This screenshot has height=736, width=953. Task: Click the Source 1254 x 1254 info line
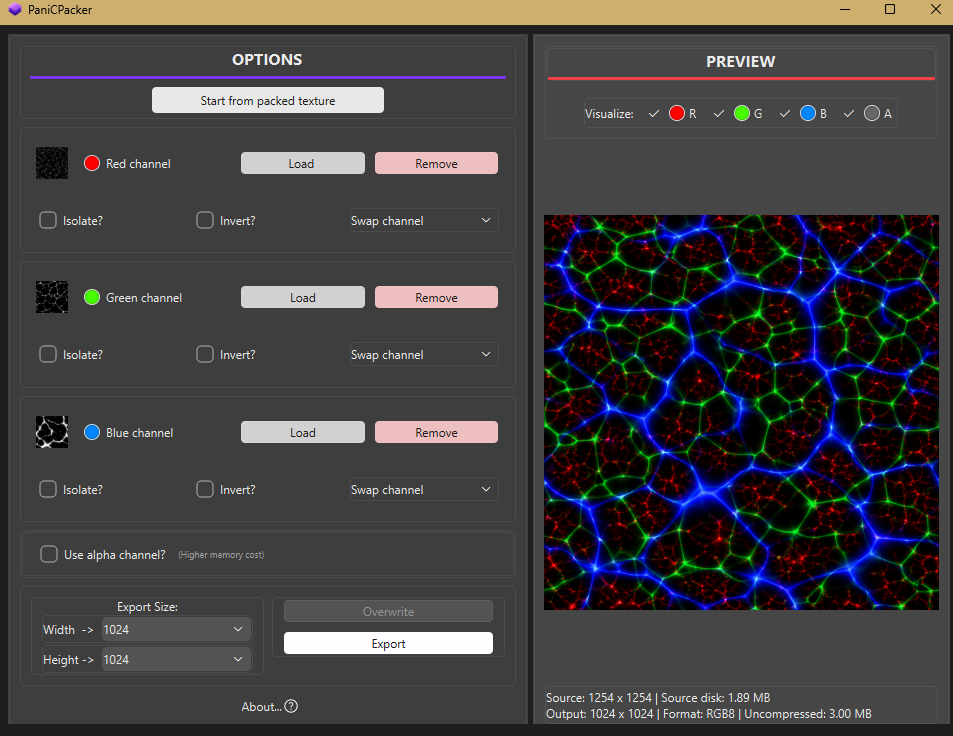[x=658, y=698]
